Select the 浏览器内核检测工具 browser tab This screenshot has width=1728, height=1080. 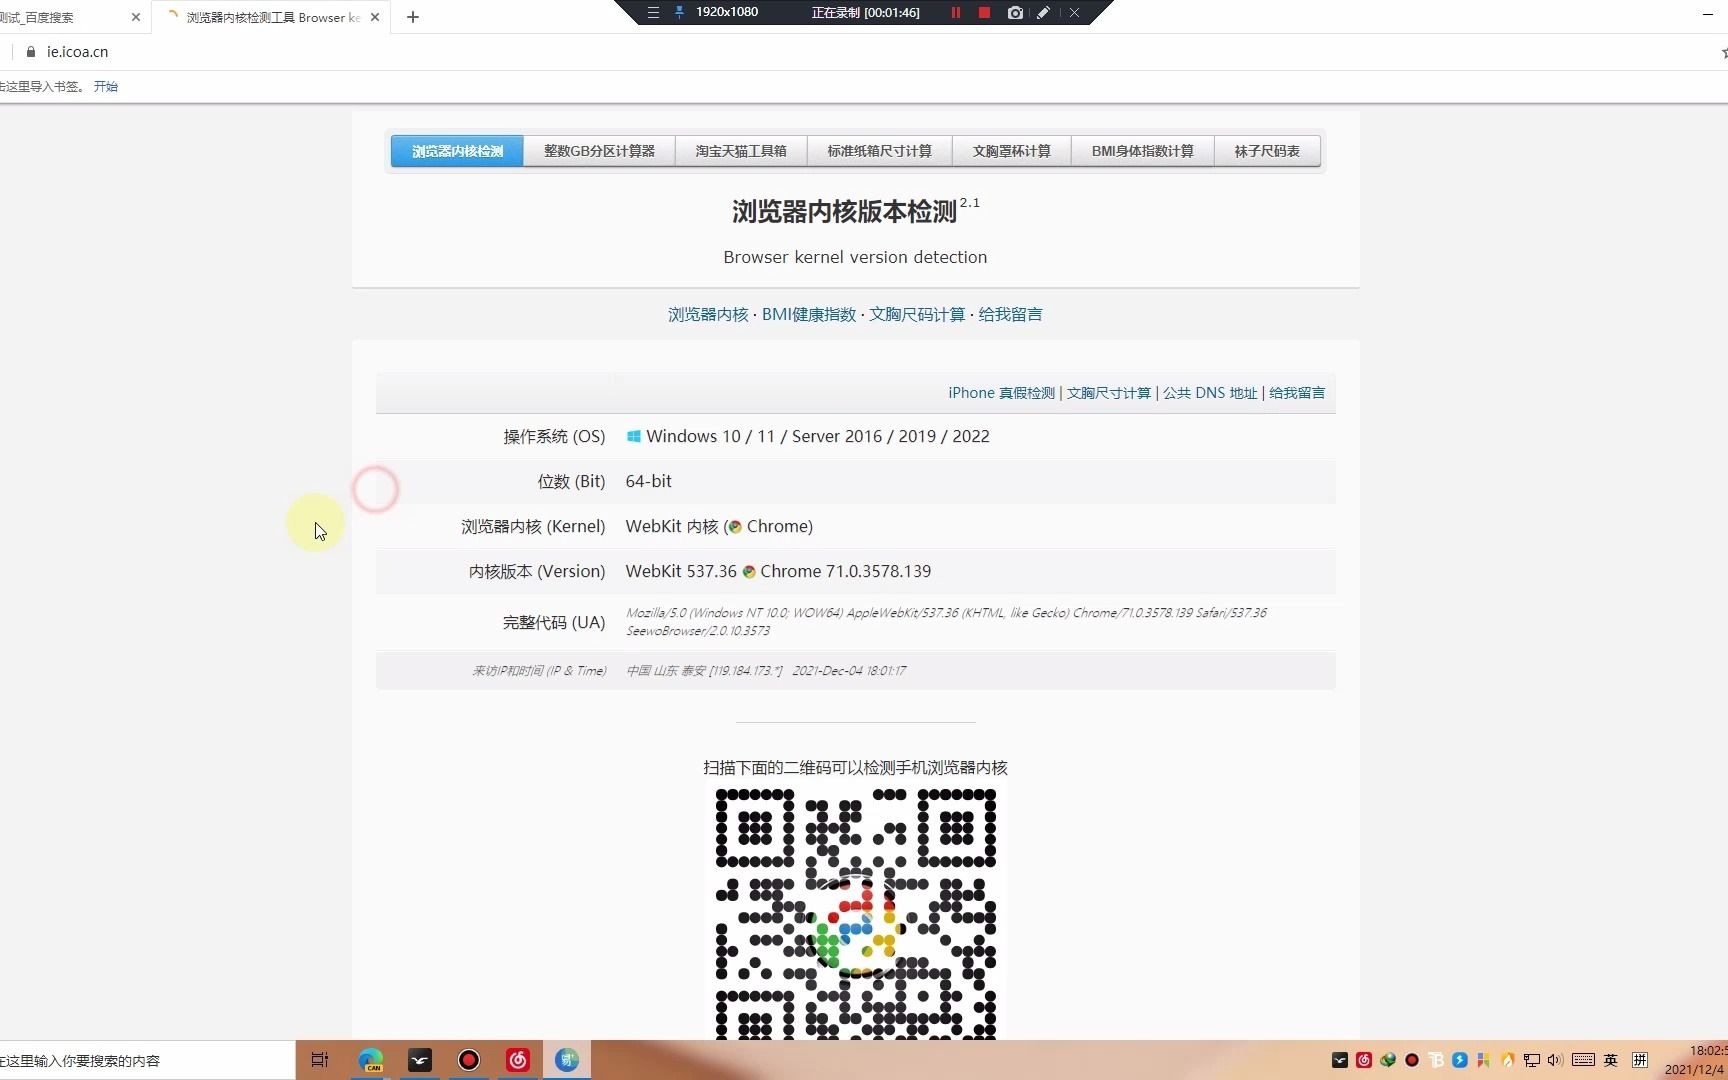pyautogui.click(x=272, y=17)
